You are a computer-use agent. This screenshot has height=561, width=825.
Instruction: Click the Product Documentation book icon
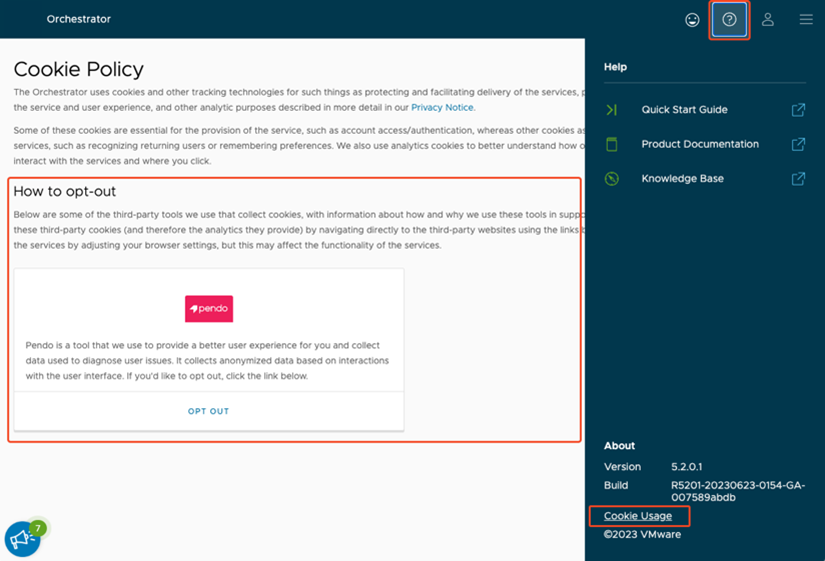coord(612,144)
